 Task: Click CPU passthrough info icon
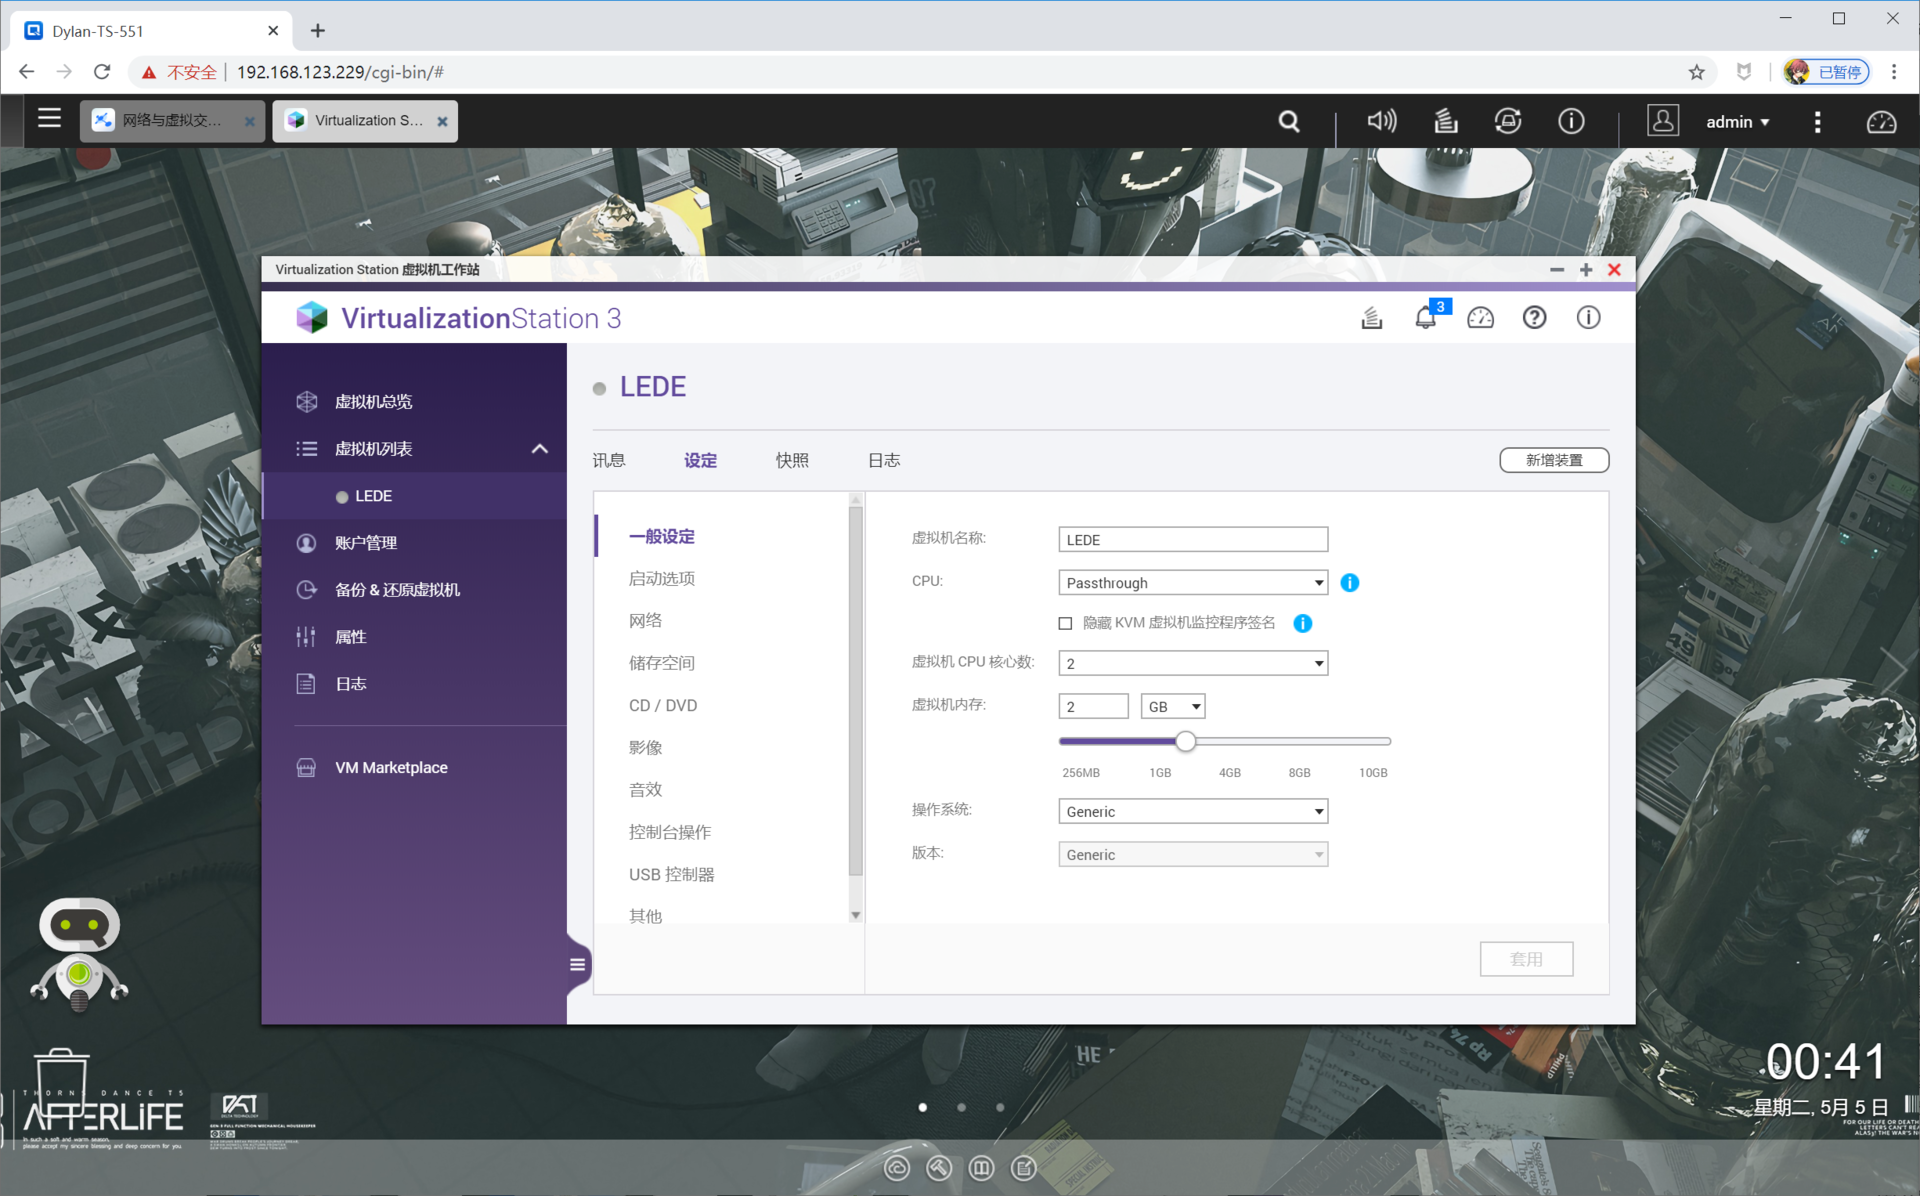click(x=1349, y=583)
